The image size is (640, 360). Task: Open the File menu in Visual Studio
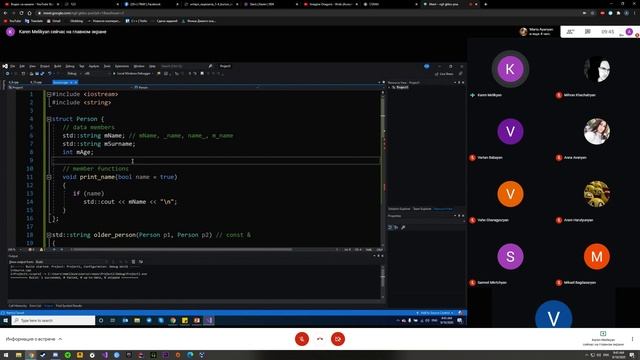(13, 66)
